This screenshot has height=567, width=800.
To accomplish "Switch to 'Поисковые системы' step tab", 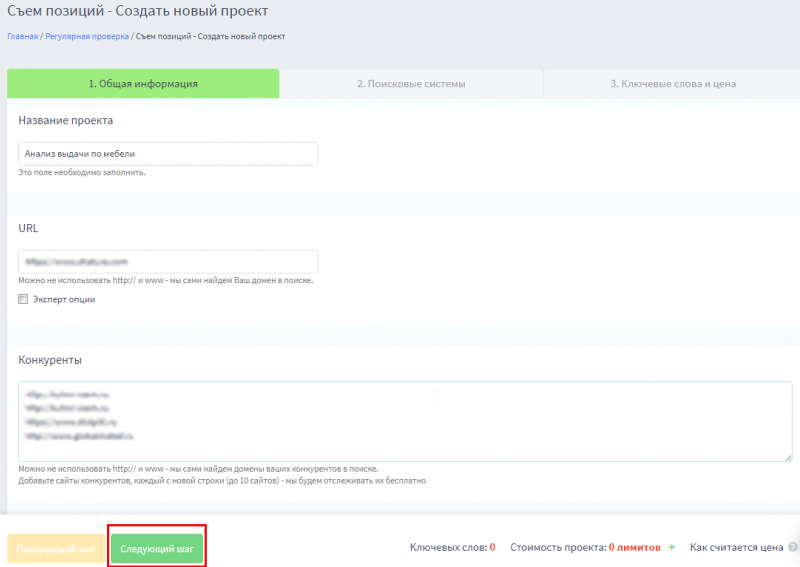I will tap(411, 84).
